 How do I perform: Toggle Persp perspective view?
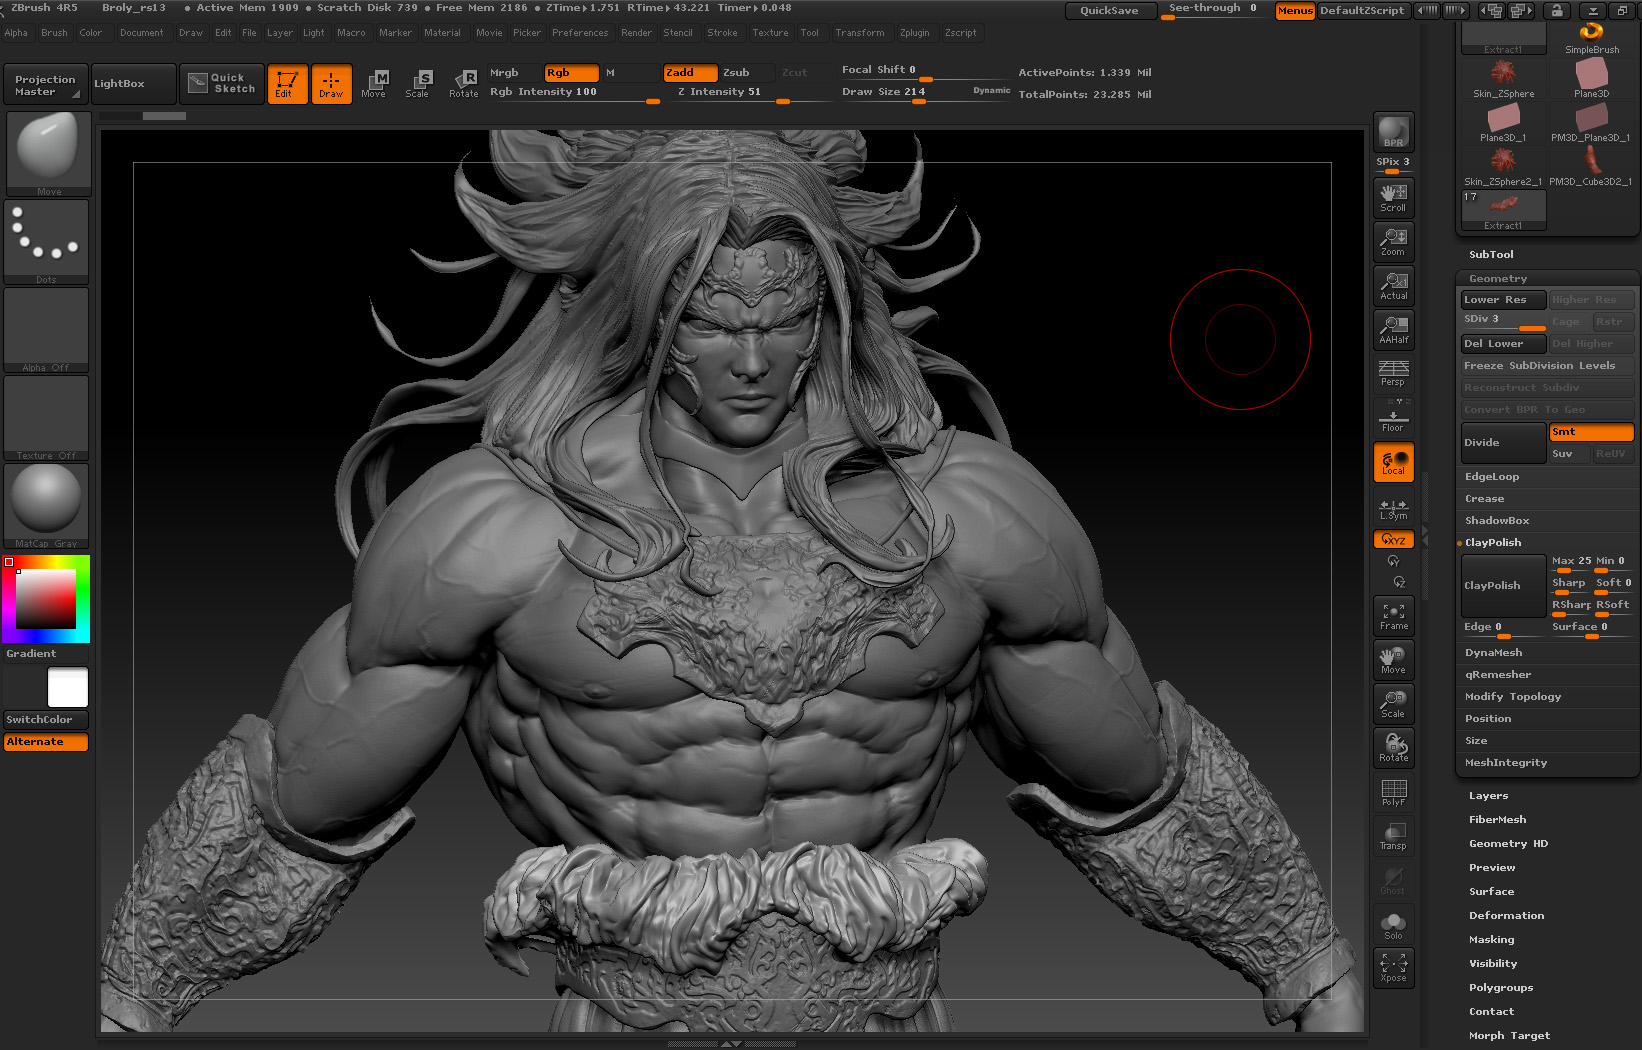(x=1393, y=373)
